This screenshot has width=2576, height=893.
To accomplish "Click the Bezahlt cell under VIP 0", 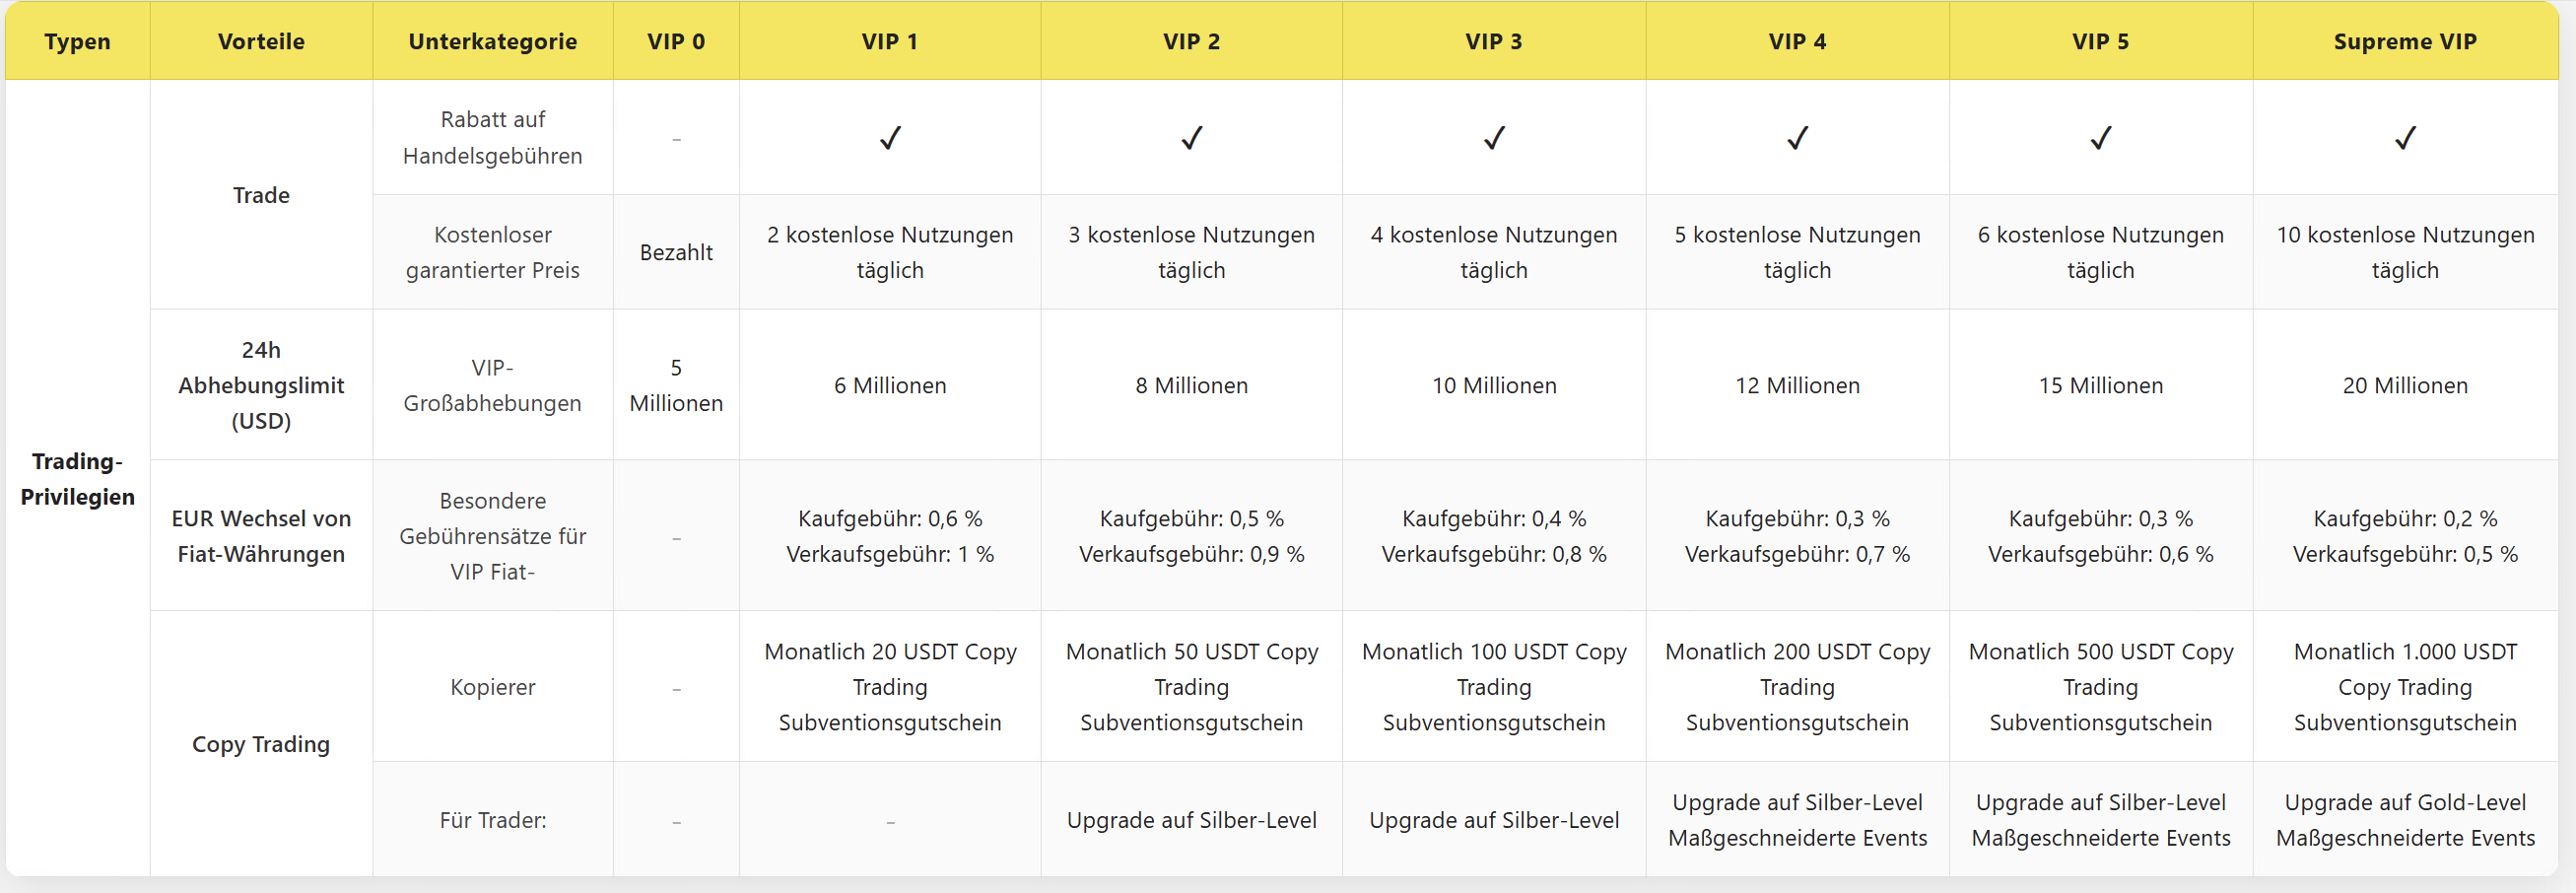I will (x=676, y=252).
